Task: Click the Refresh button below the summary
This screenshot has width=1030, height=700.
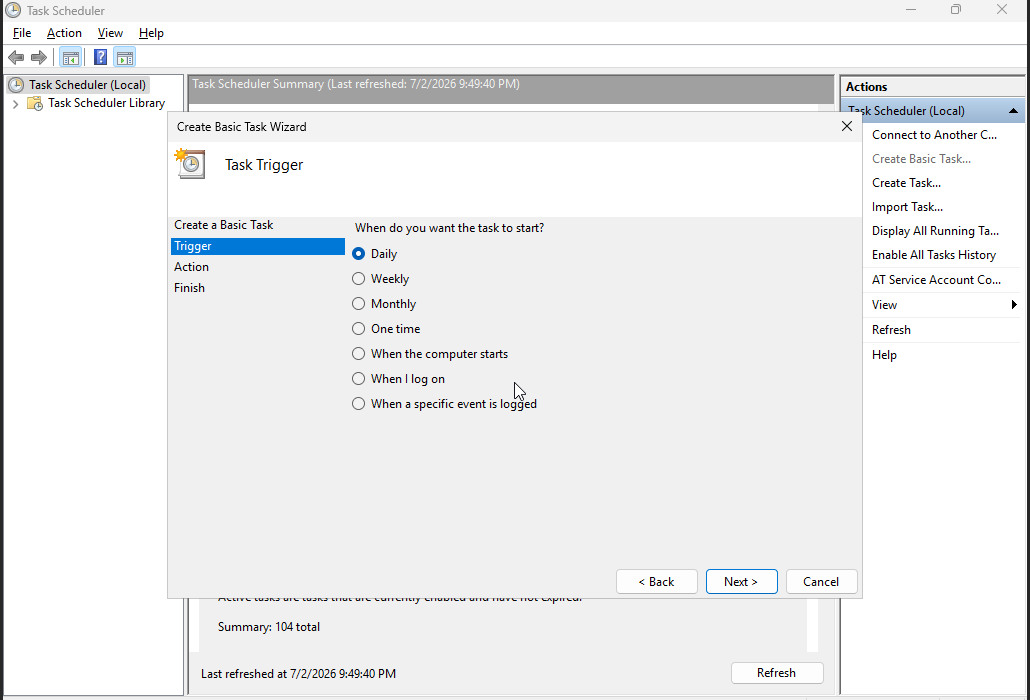Action: point(776,673)
